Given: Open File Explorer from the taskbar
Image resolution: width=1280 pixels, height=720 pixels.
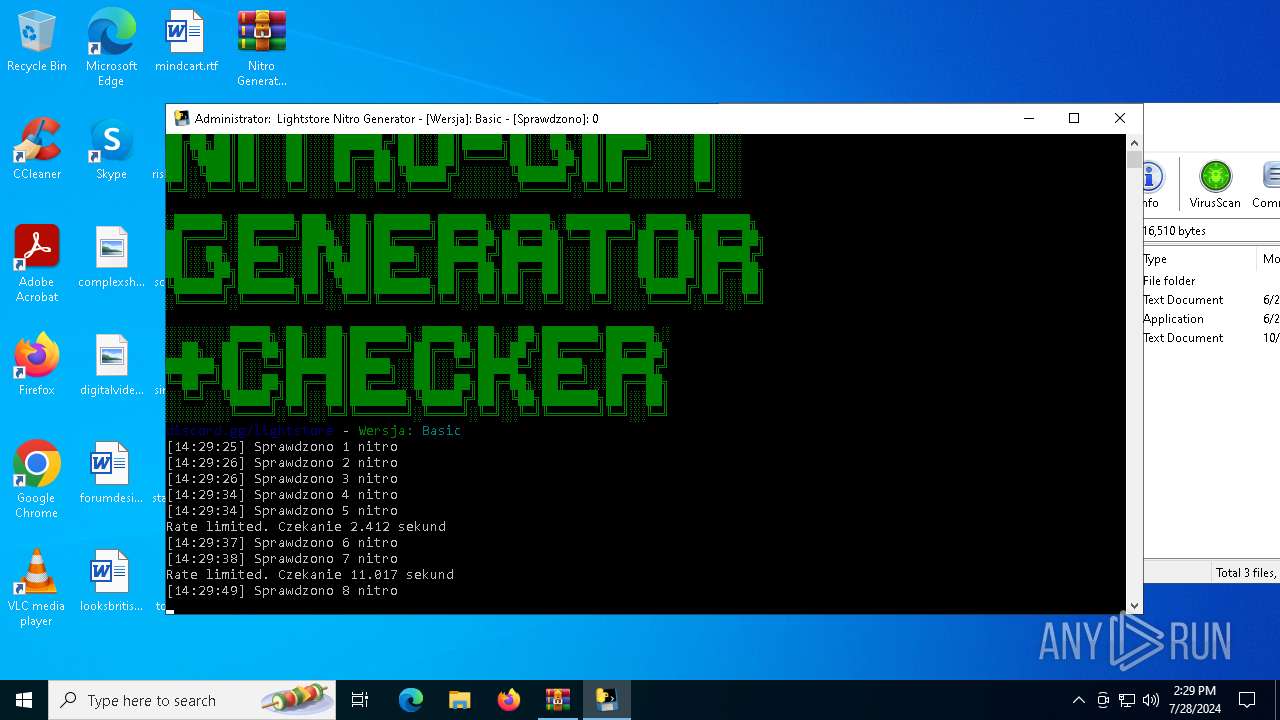Looking at the screenshot, I should click(460, 700).
